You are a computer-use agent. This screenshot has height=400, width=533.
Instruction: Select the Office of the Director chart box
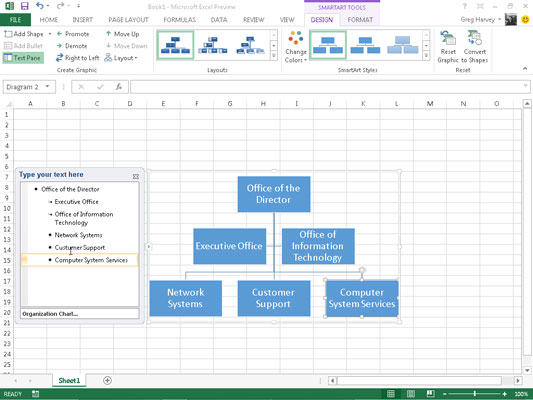pos(274,194)
